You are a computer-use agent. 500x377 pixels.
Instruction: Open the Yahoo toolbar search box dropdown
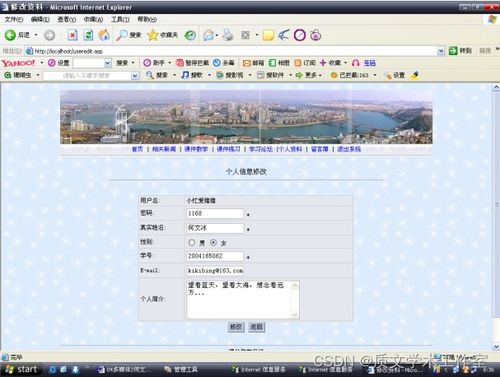108,63
